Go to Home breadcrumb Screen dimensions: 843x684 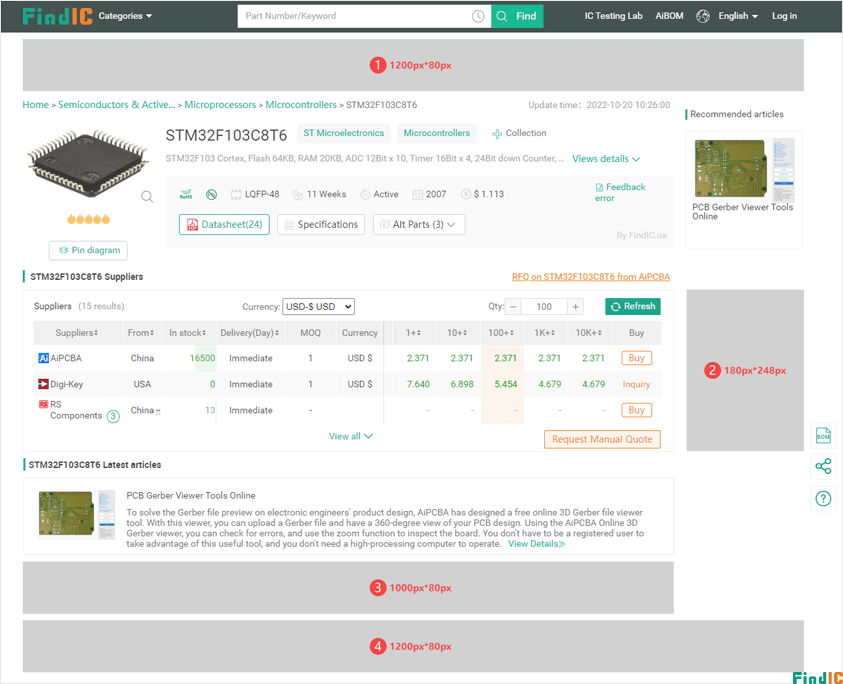35,105
